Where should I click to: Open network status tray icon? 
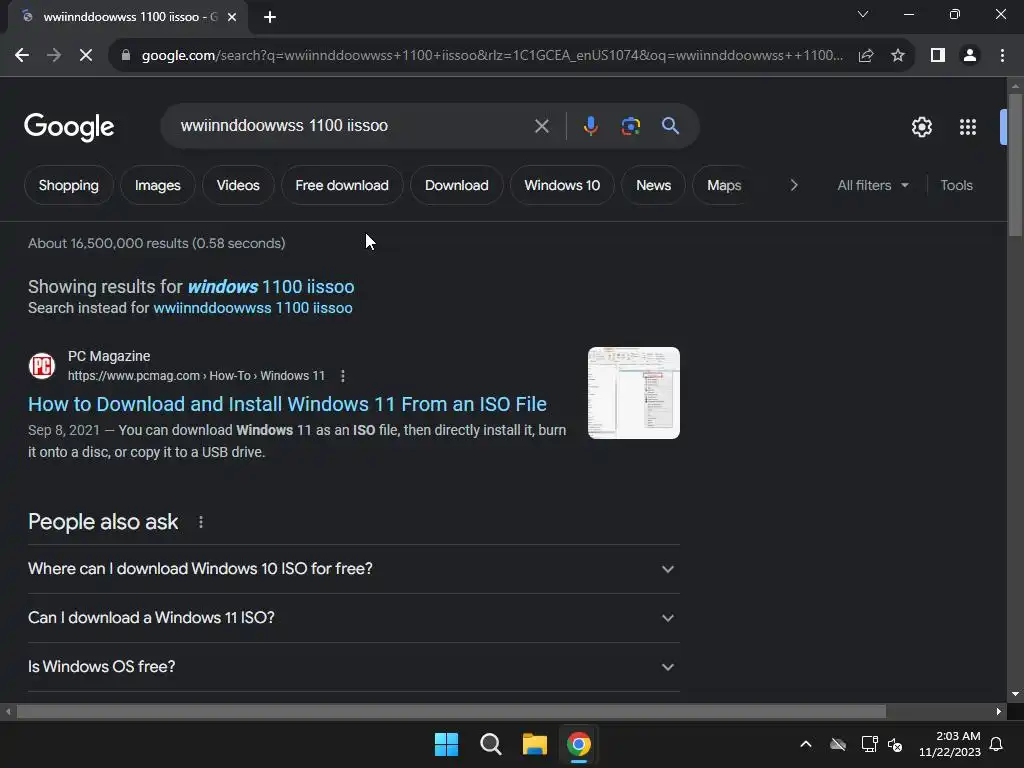pyautogui.click(x=869, y=744)
